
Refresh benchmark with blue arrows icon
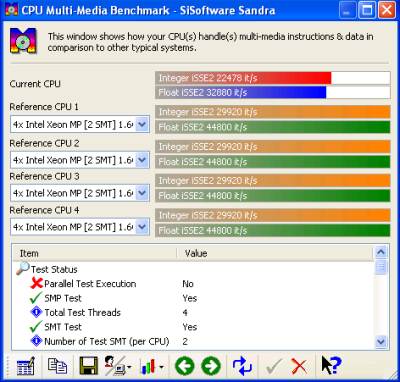(242, 366)
